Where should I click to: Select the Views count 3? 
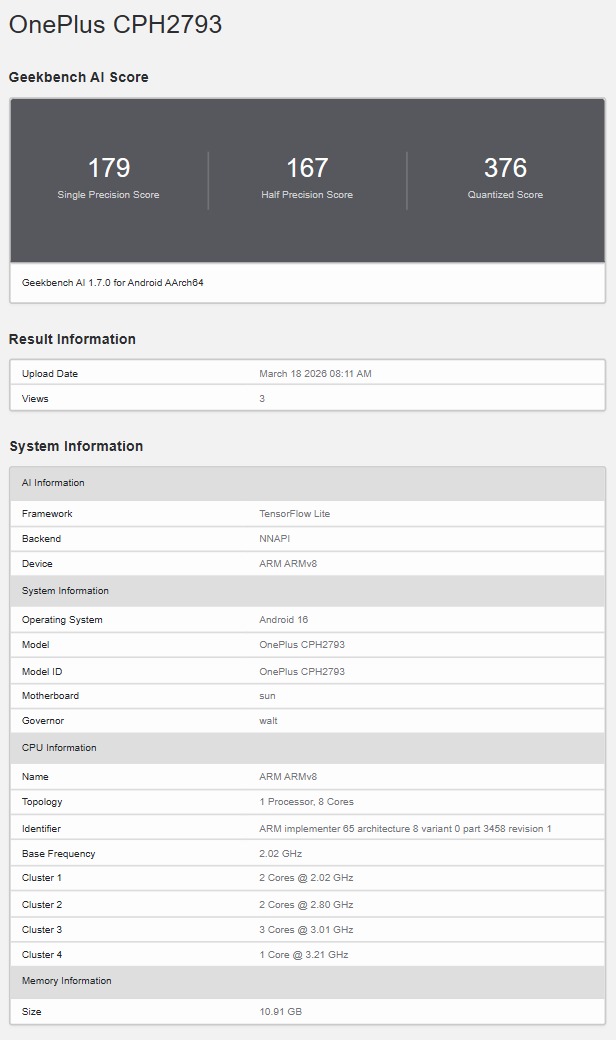[262, 399]
